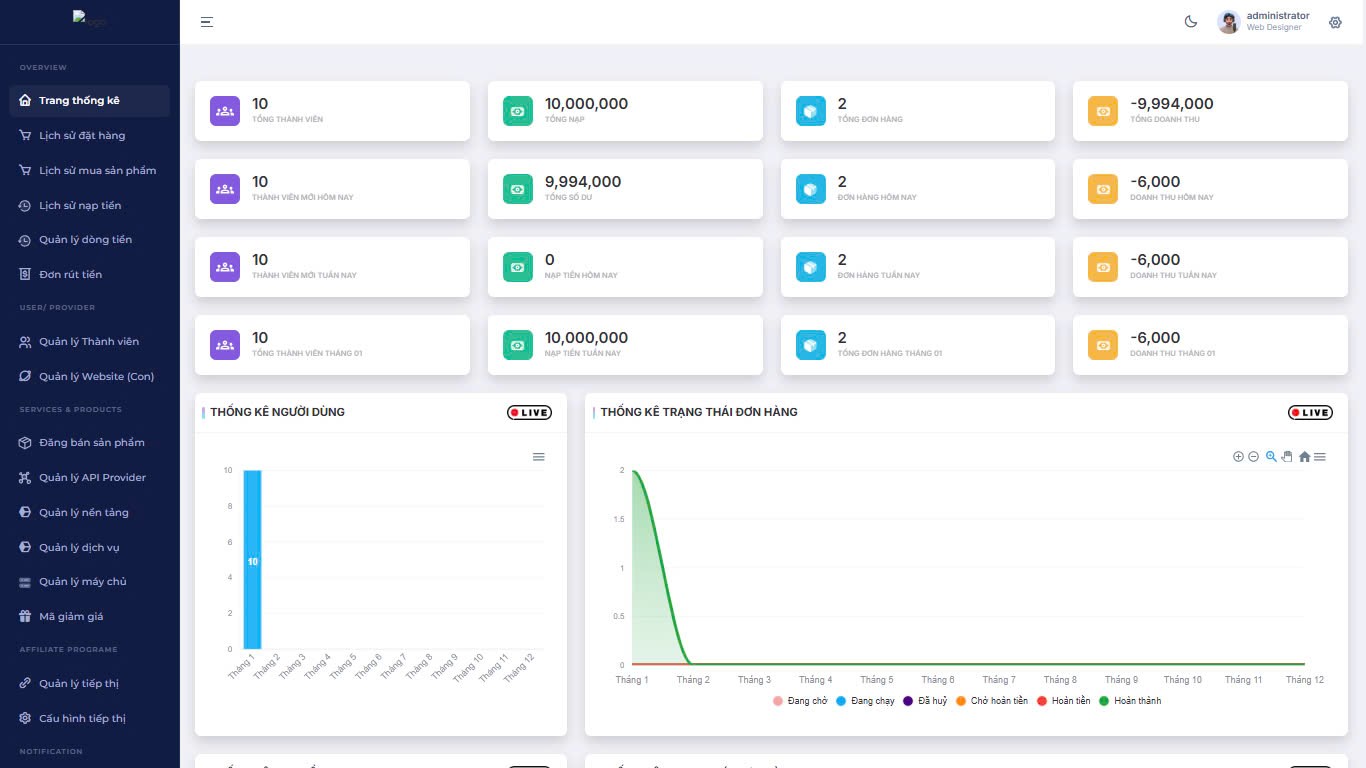Click the logo at sidebar top
1366x768 pixels.
tap(90, 18)
